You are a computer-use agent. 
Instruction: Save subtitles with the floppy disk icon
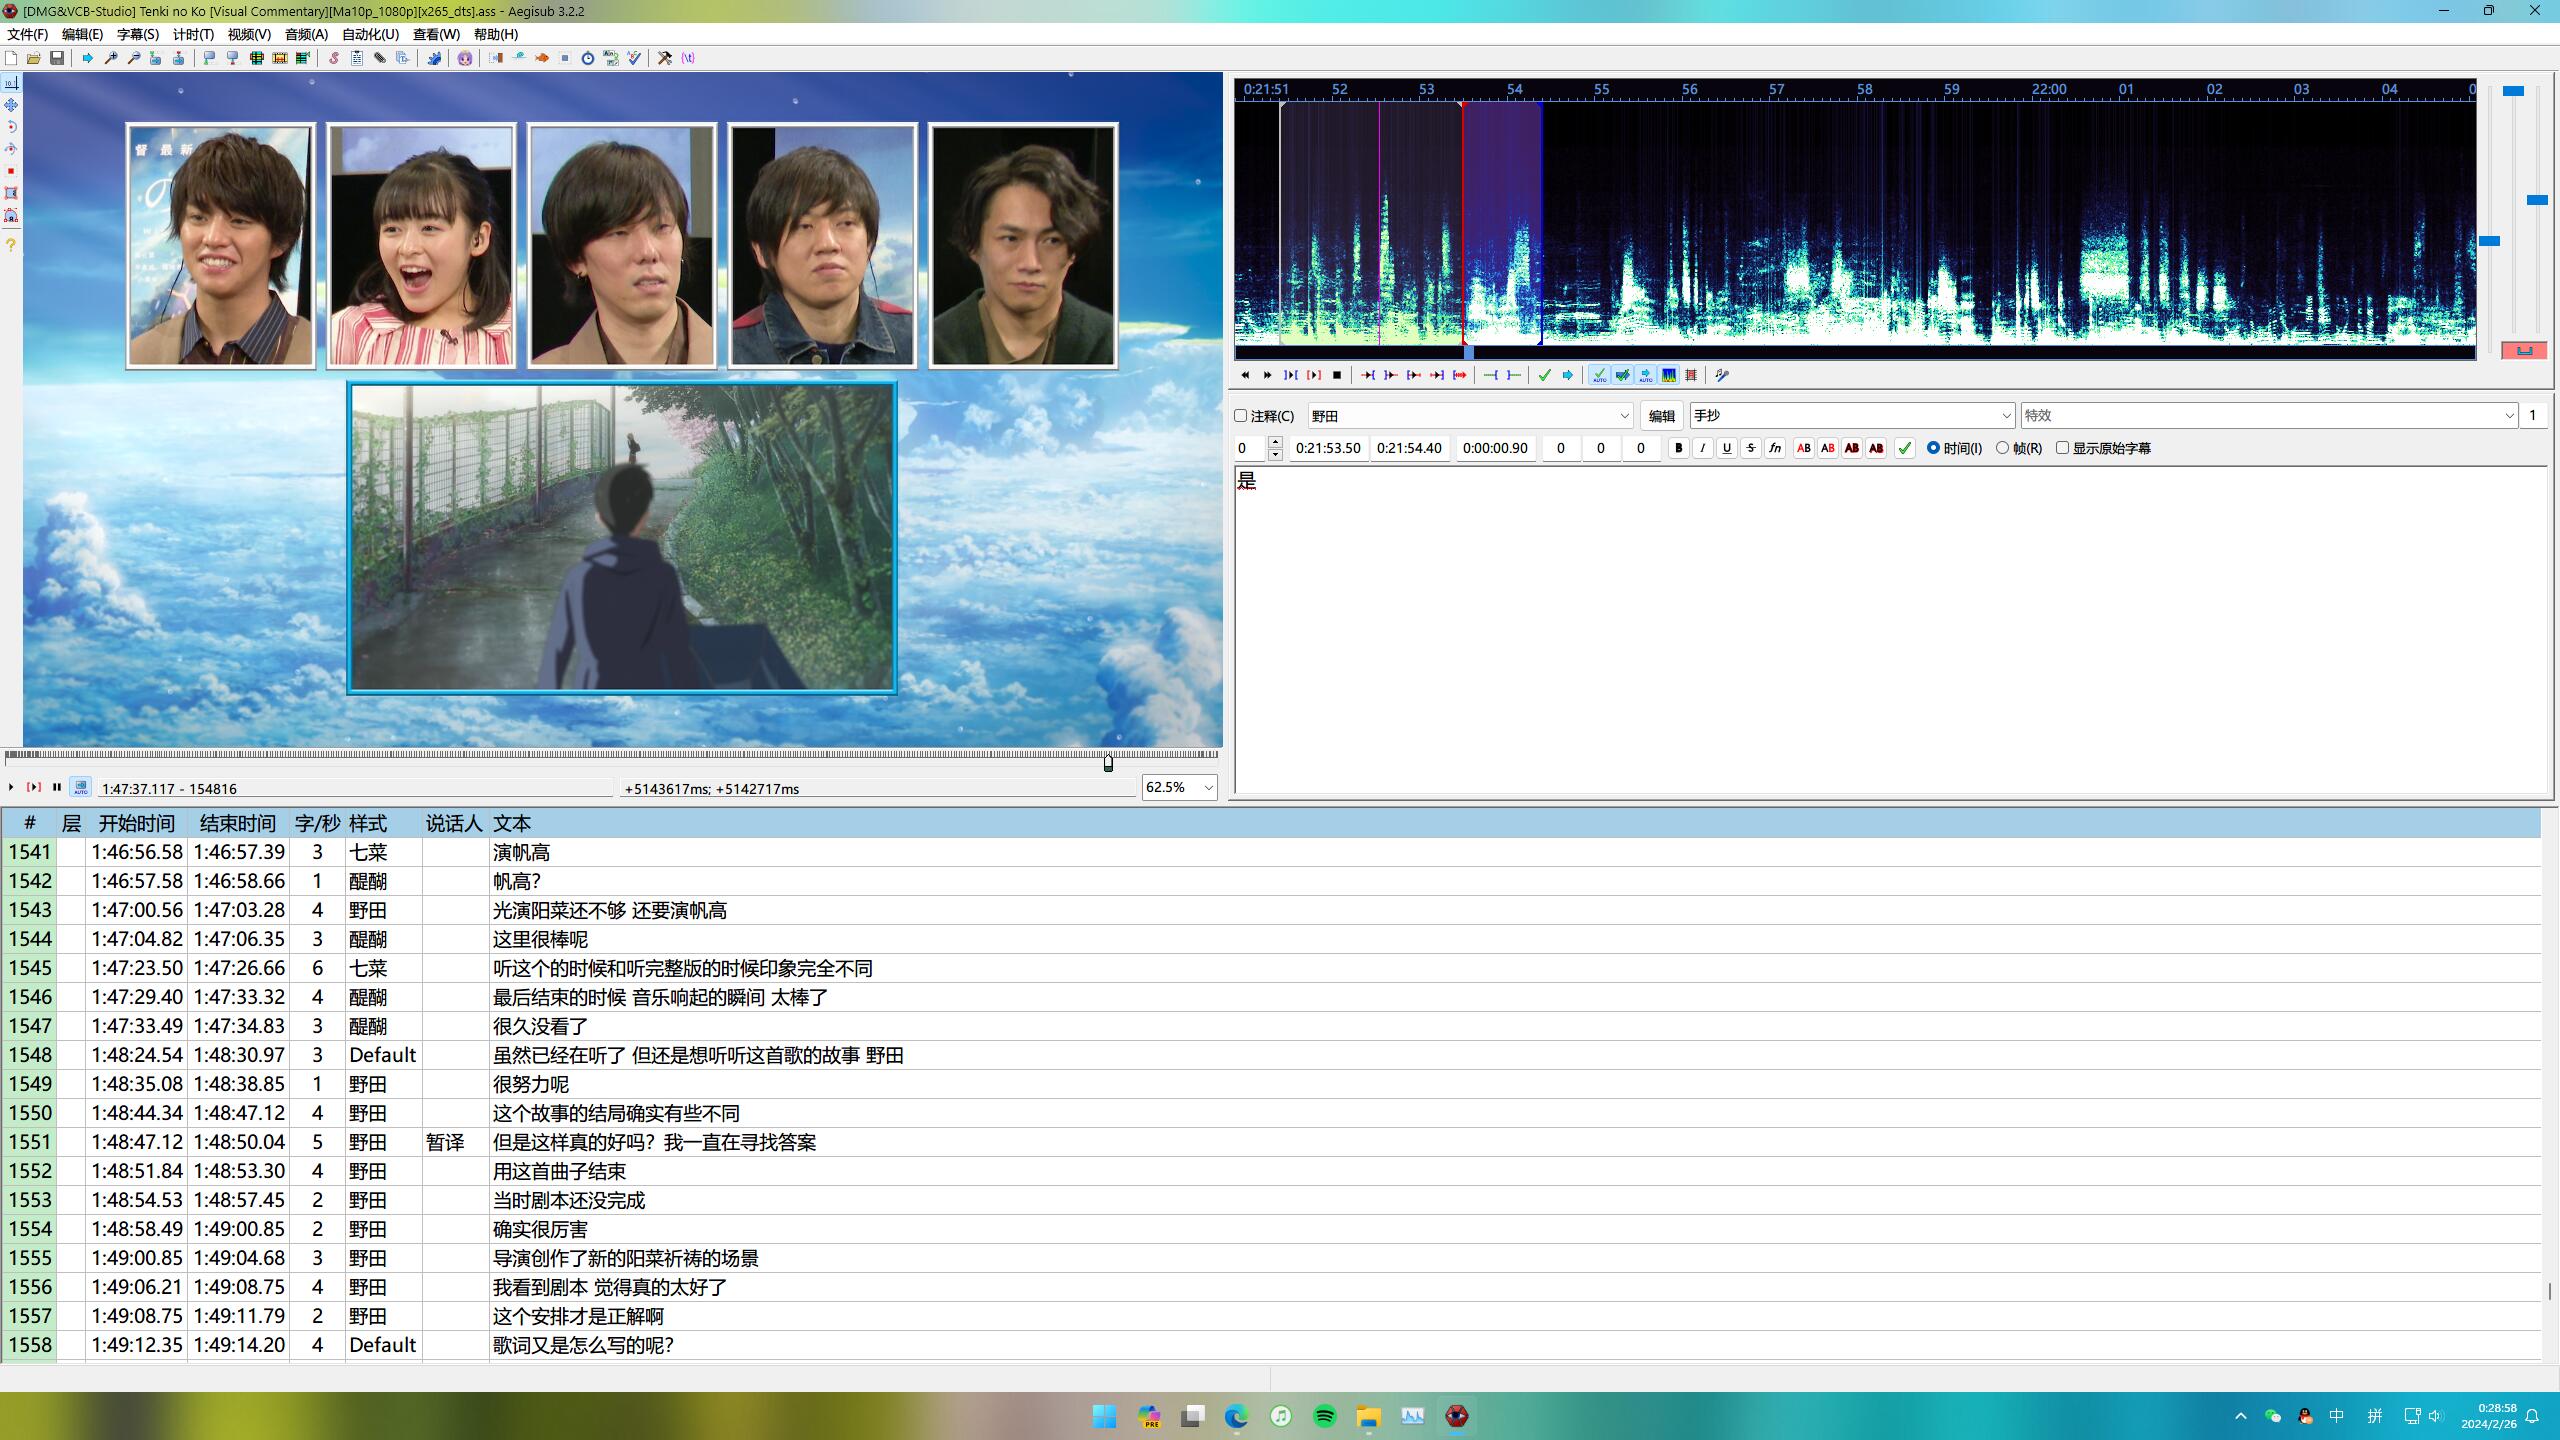click(57, 58)
